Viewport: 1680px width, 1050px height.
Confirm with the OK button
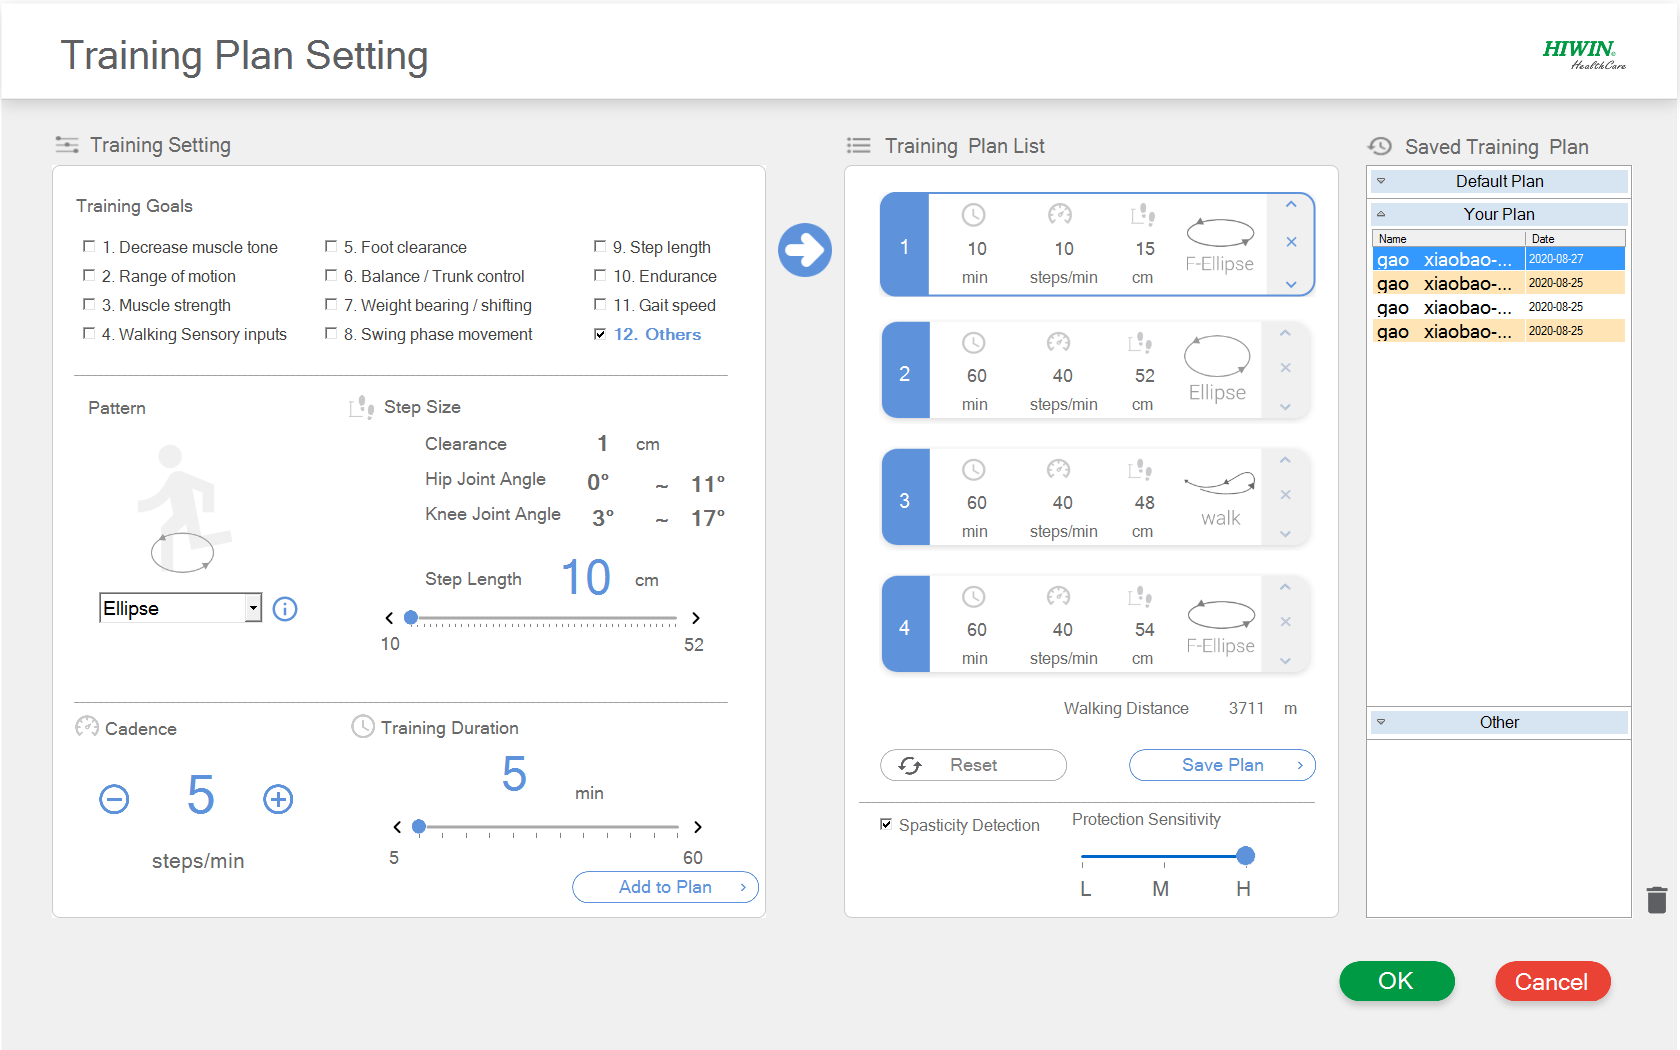pos(1397,981)
